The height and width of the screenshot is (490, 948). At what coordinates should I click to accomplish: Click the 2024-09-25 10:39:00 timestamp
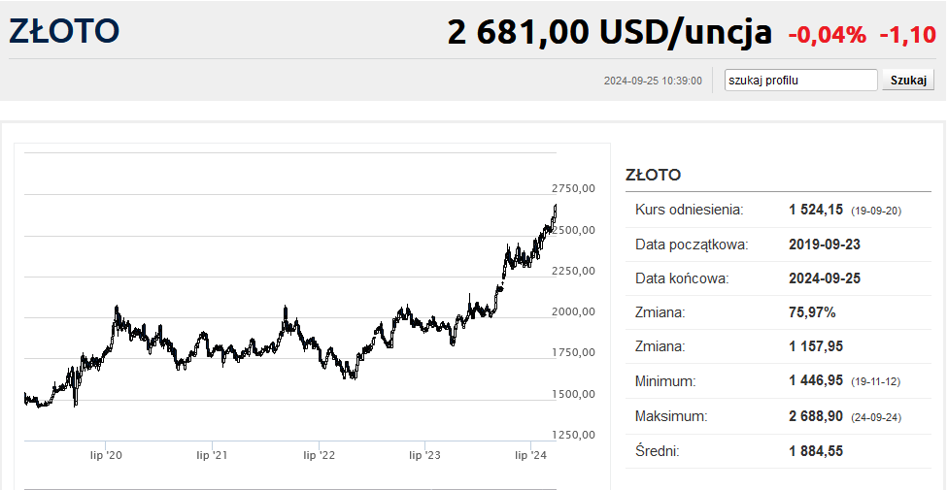coord(653,81)
